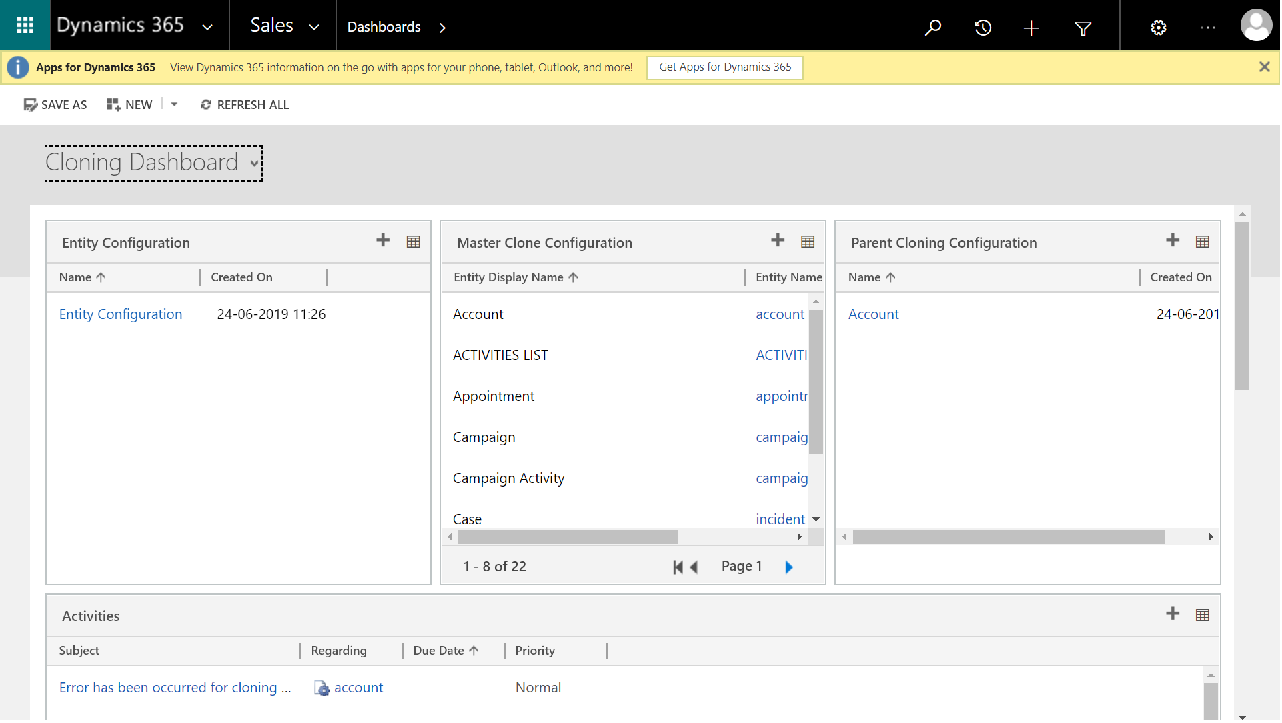
Task: Select the Appointment row text
Action: click(x=494, y=396)
